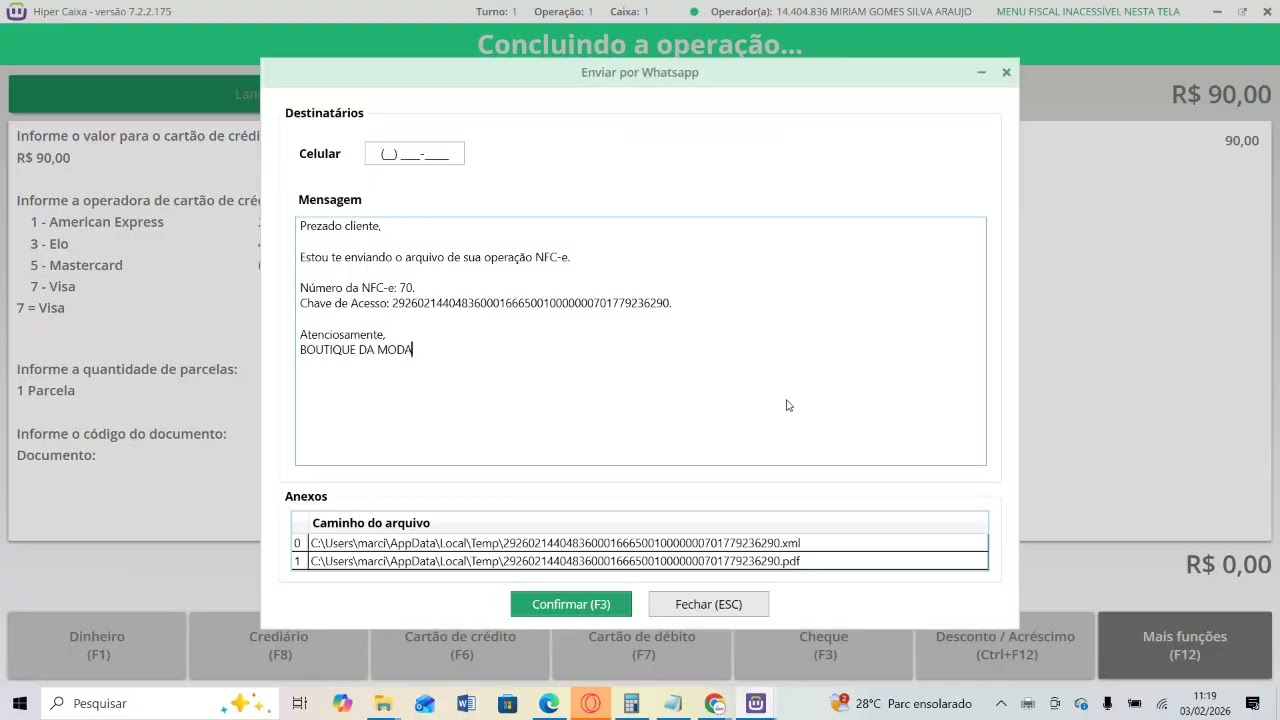Choose Cartão de crédito (F6) payment
This screenshot has width=1280, height=720.
tap(460, 645)
